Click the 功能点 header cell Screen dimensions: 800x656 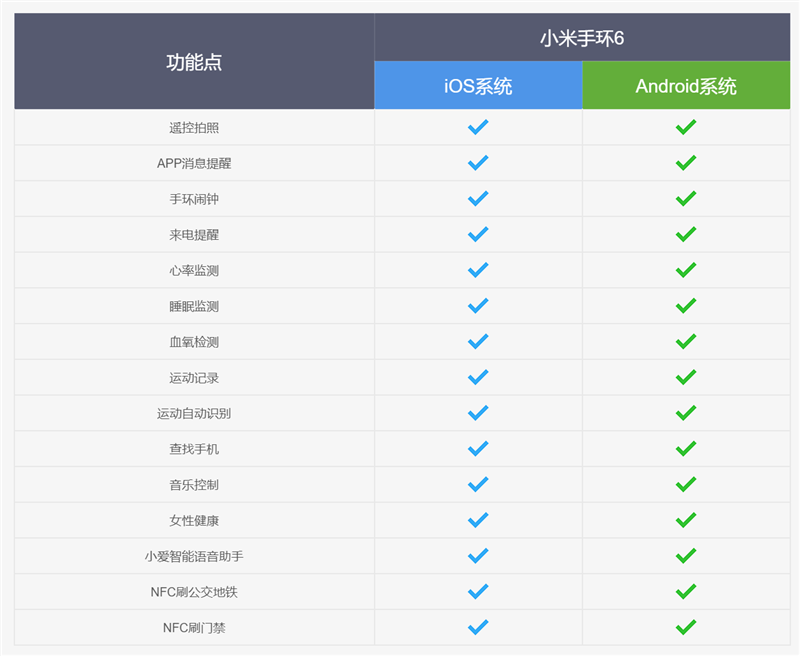point(194,62)
